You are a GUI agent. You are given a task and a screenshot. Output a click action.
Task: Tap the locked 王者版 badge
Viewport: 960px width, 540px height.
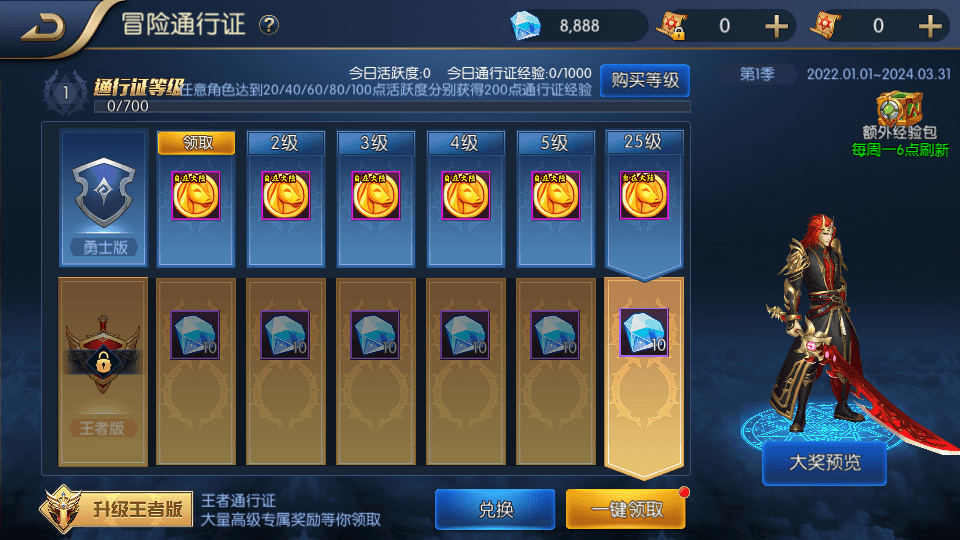coord(103,357)
